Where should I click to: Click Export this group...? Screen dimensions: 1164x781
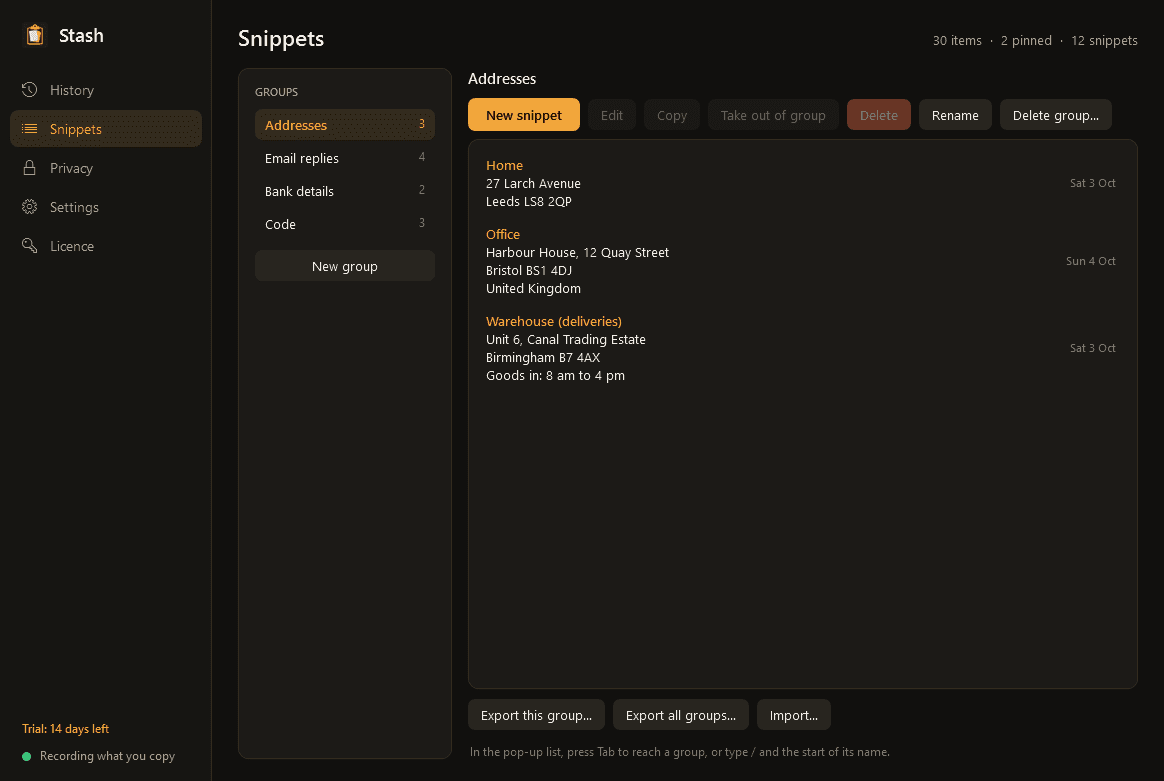click(x=536, y=715)
